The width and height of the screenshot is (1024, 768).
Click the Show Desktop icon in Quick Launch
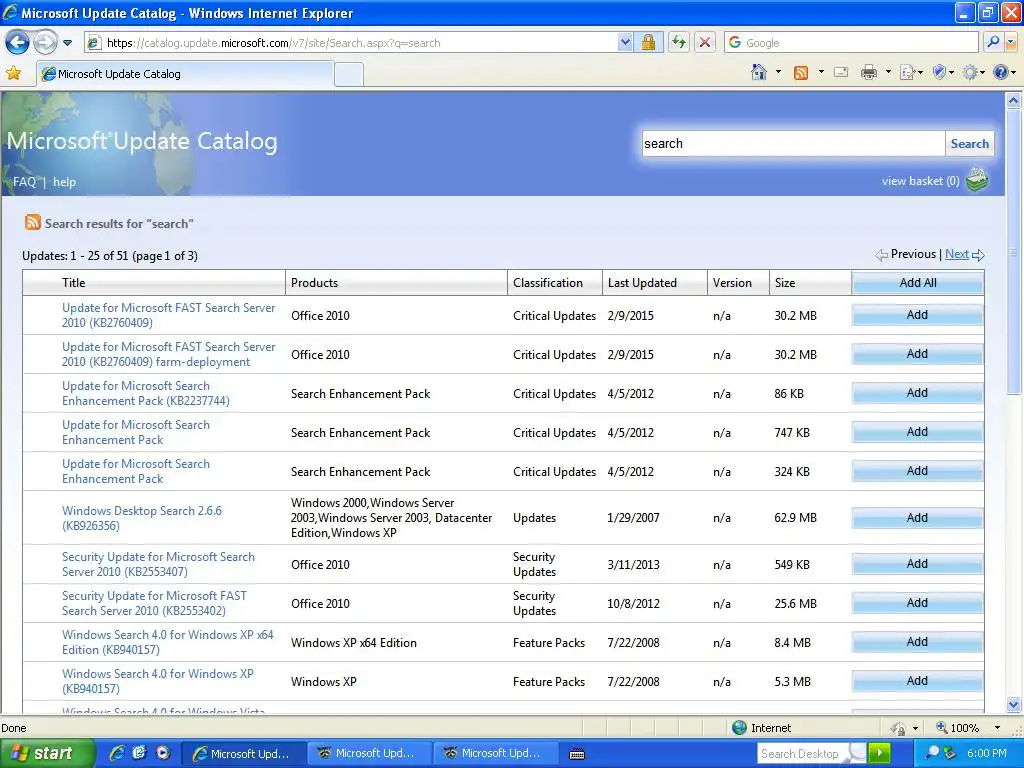[139, 753]
